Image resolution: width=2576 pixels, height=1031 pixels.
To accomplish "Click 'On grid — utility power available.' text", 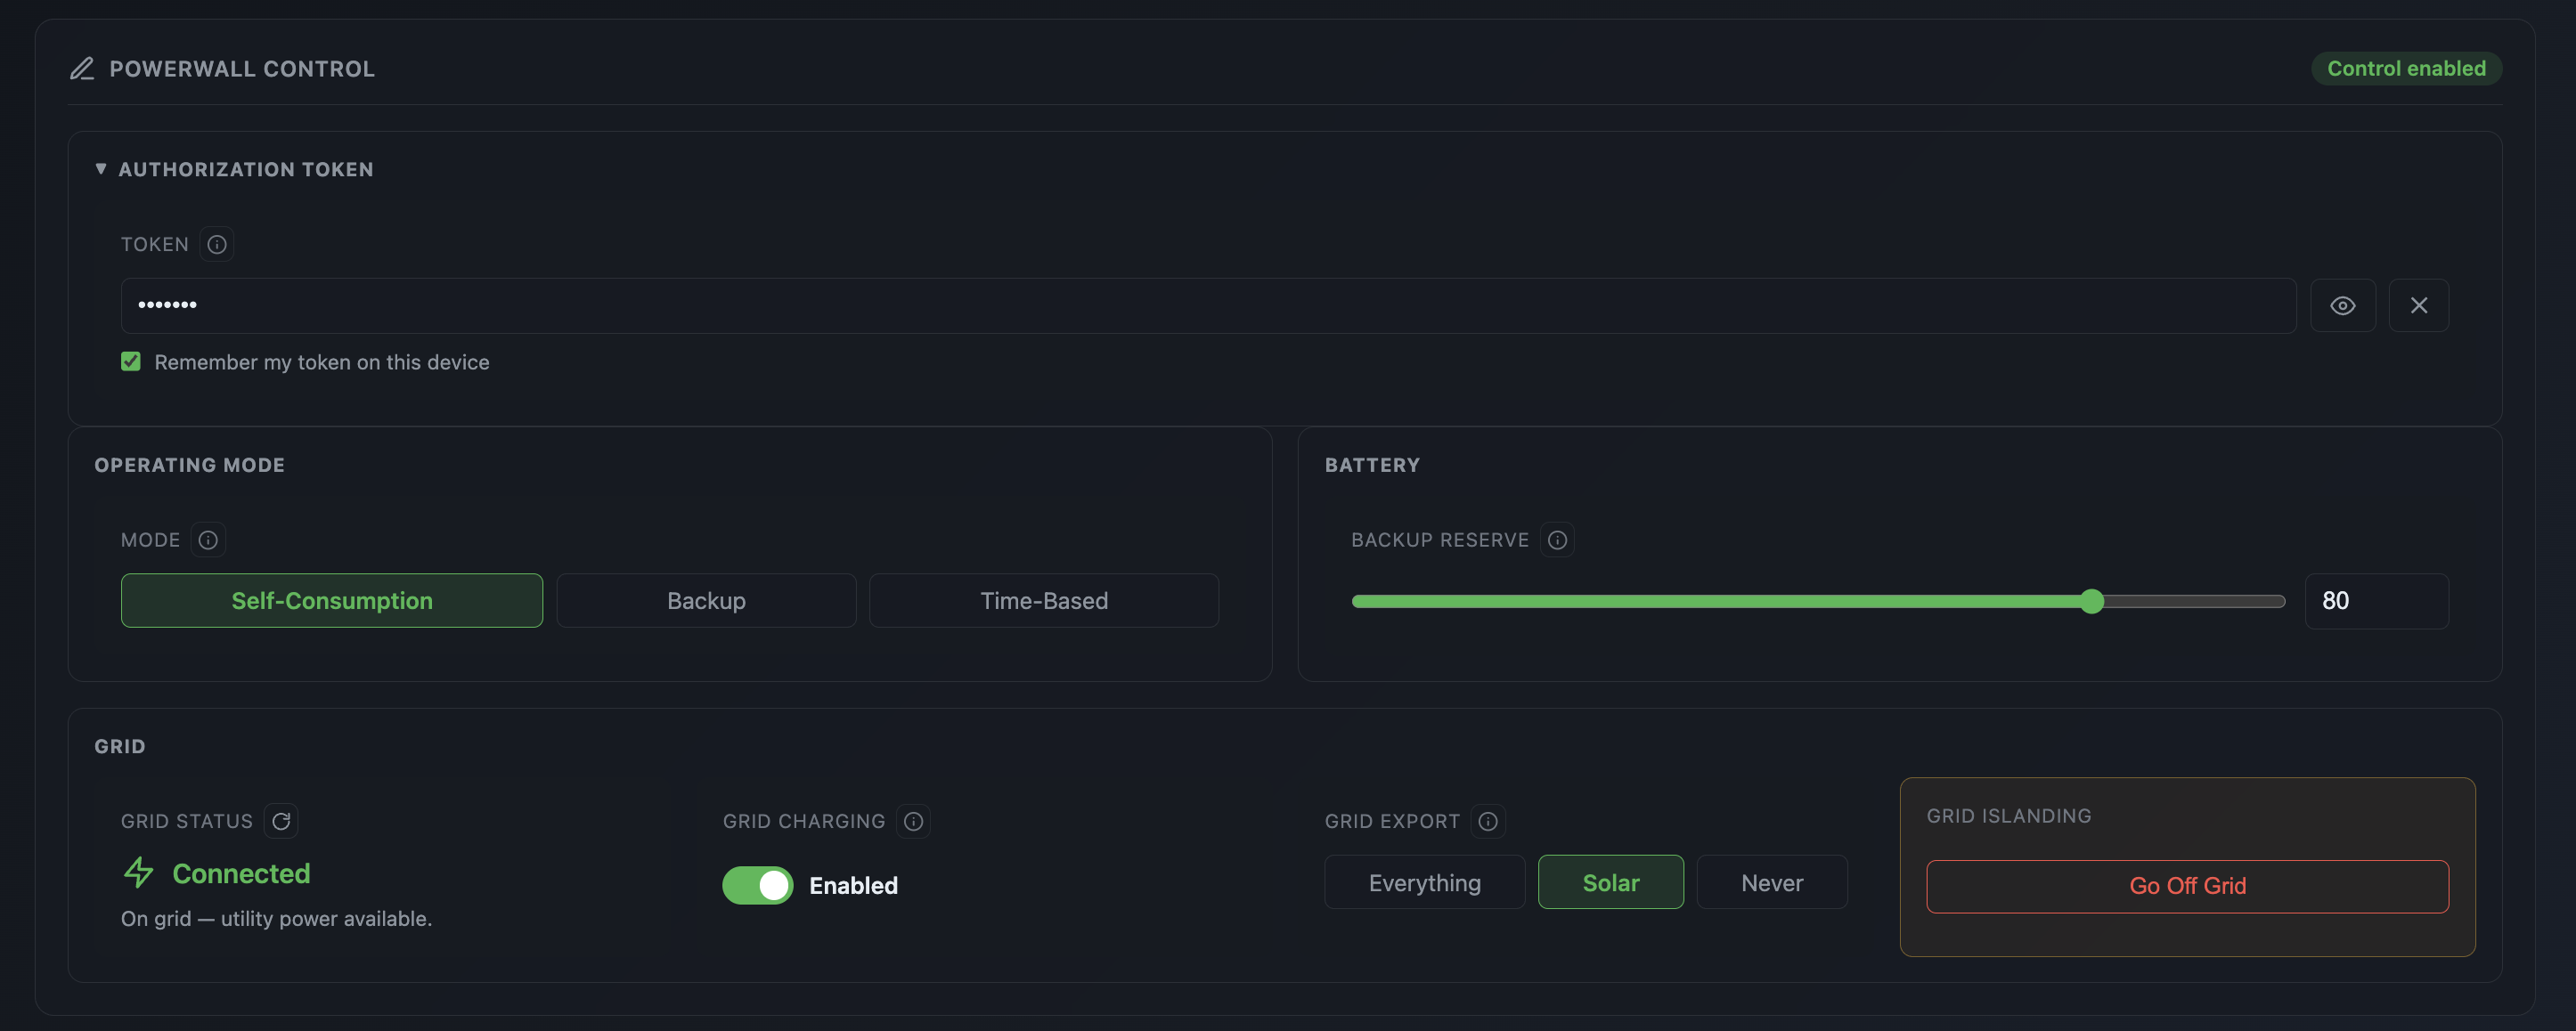I will pyautogui.click(x=277, y=919).
